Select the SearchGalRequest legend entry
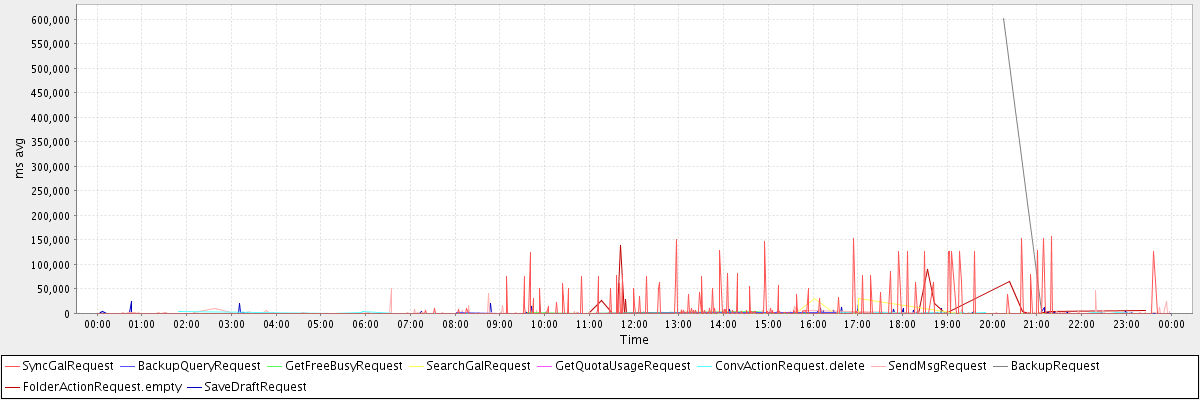Screen dimensions: 1200x400 478,366
